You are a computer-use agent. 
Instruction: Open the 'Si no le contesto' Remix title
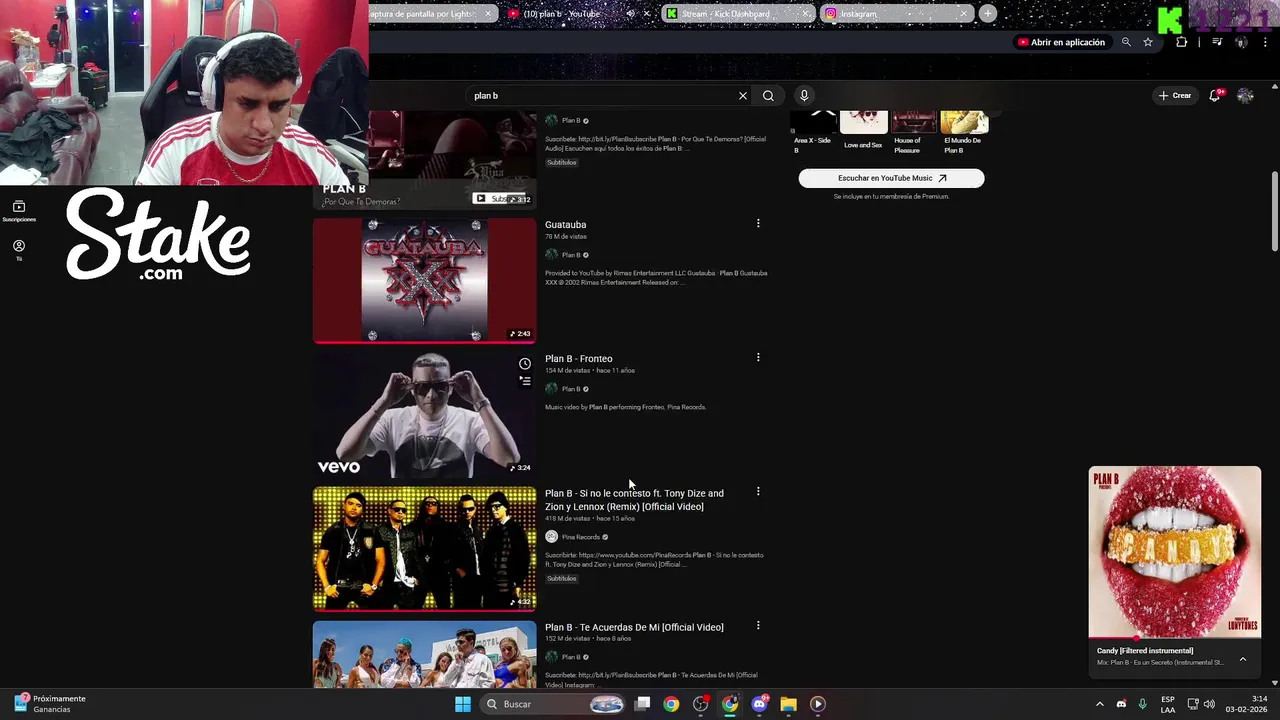pyautogui.click(x=634, y=500)
